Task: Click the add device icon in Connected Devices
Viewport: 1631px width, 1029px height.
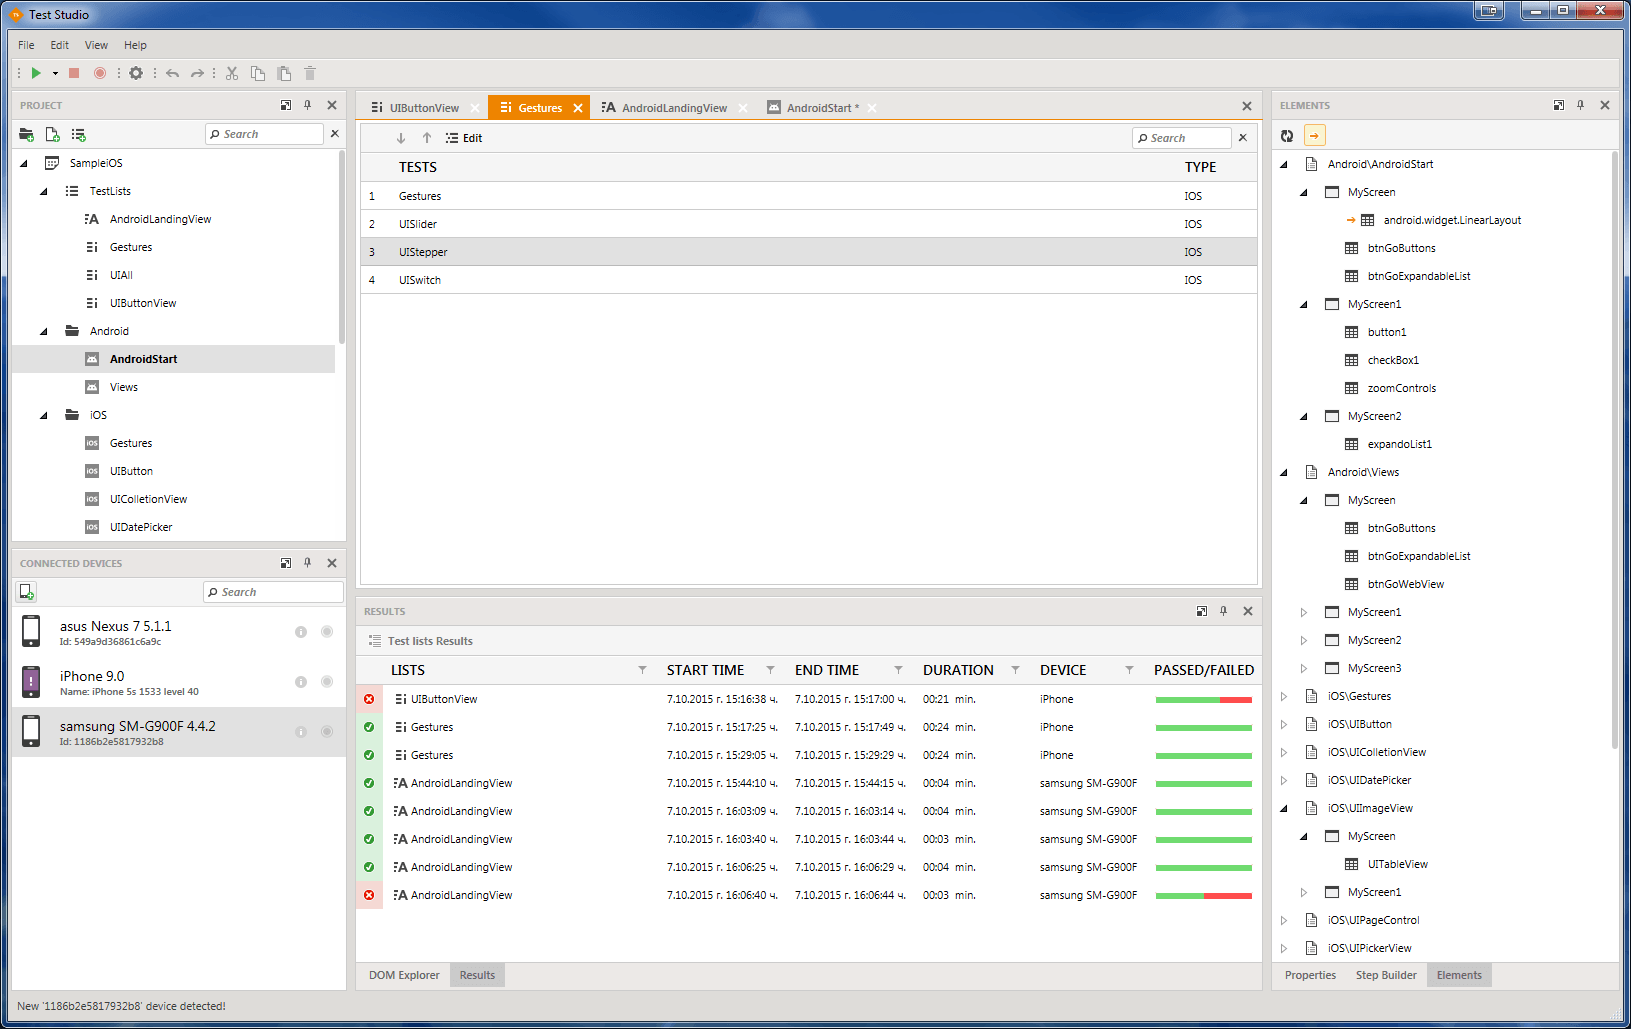Action: [27, 592]
